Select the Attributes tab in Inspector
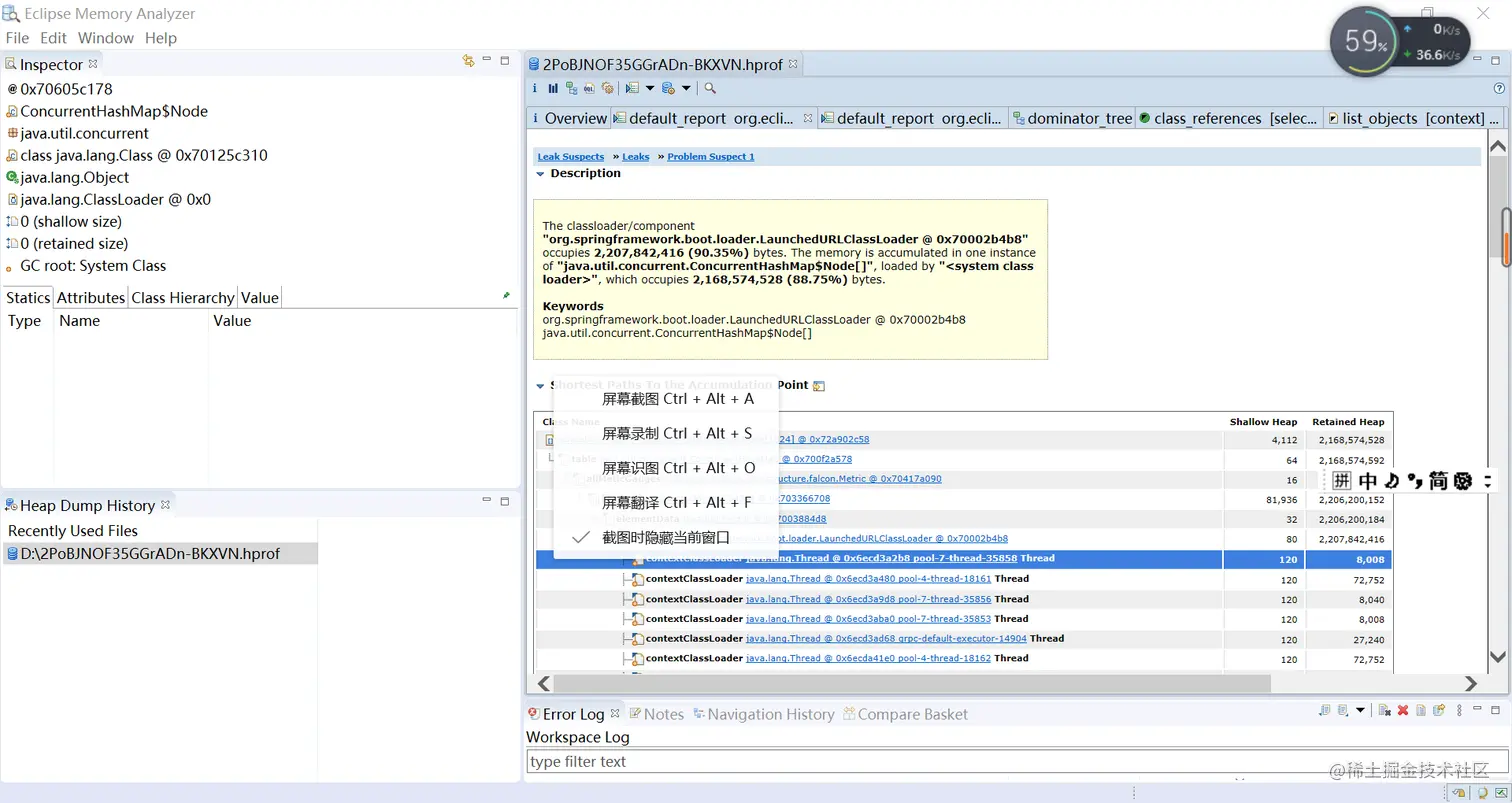 [91, 297]
